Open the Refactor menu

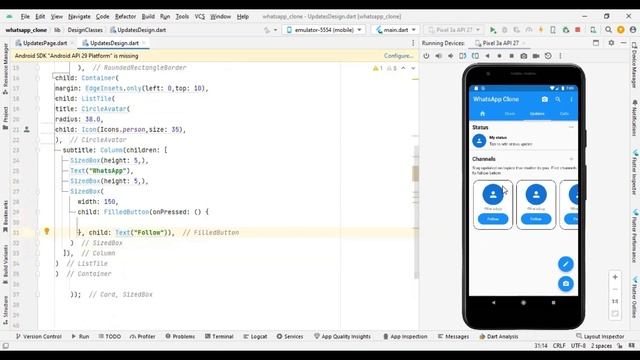coord(125,16)
